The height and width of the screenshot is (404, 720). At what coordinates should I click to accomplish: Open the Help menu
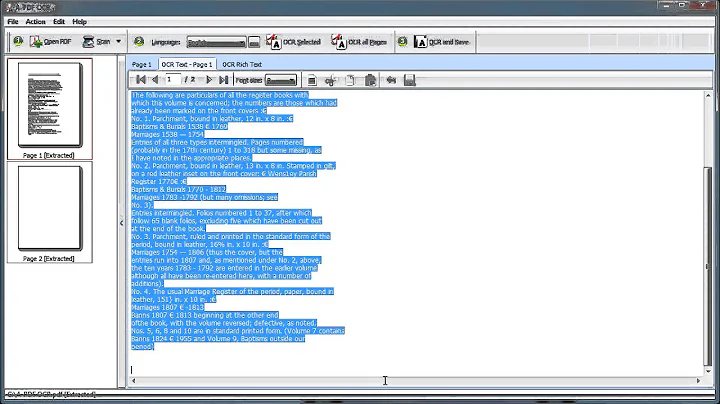(x=79, y=22)
